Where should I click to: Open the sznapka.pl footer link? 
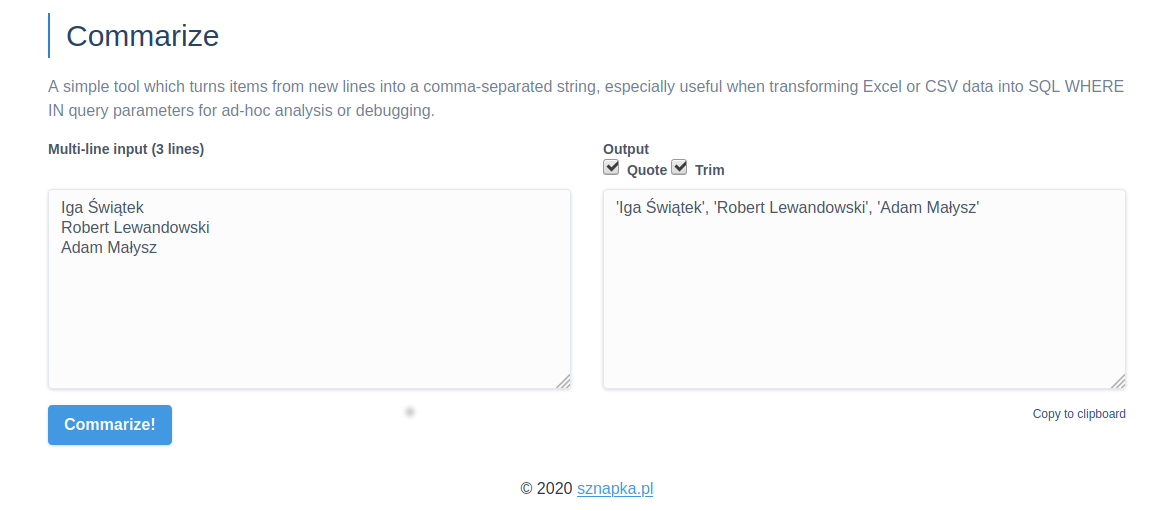coord(615,488)
